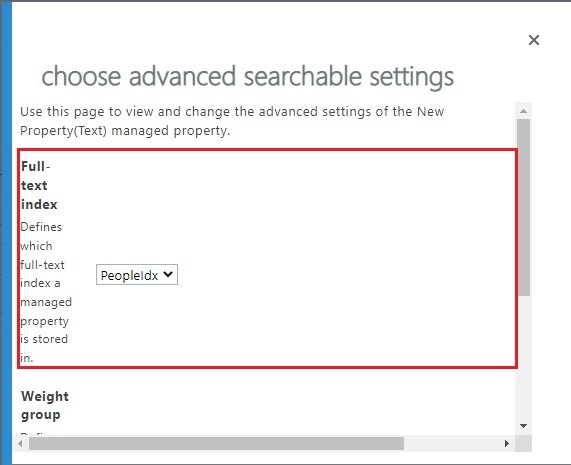
Task: Click the horizontal scrollbar left arrow
Action: [x=20, y=443]
